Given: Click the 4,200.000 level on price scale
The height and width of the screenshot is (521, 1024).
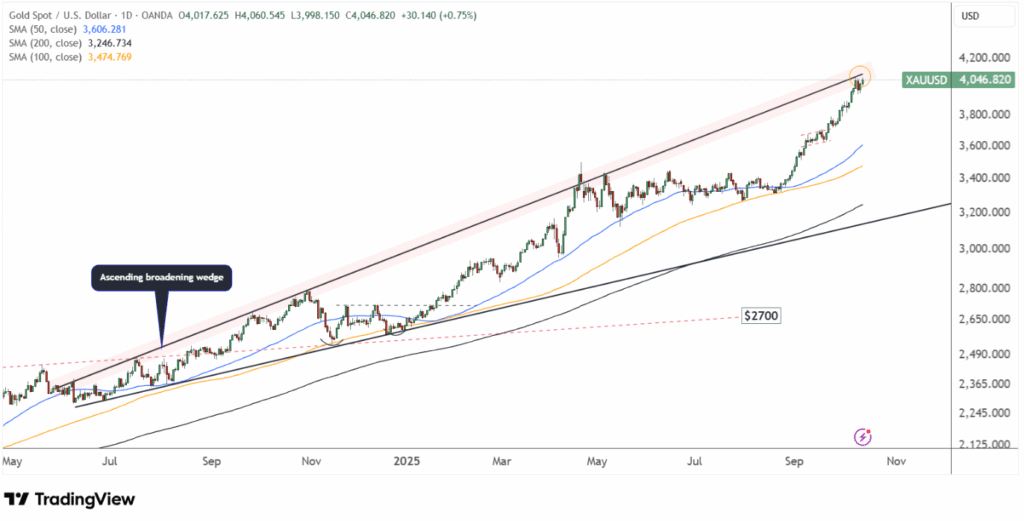Looking at the screenshot, I should click(x=980, y=58).
